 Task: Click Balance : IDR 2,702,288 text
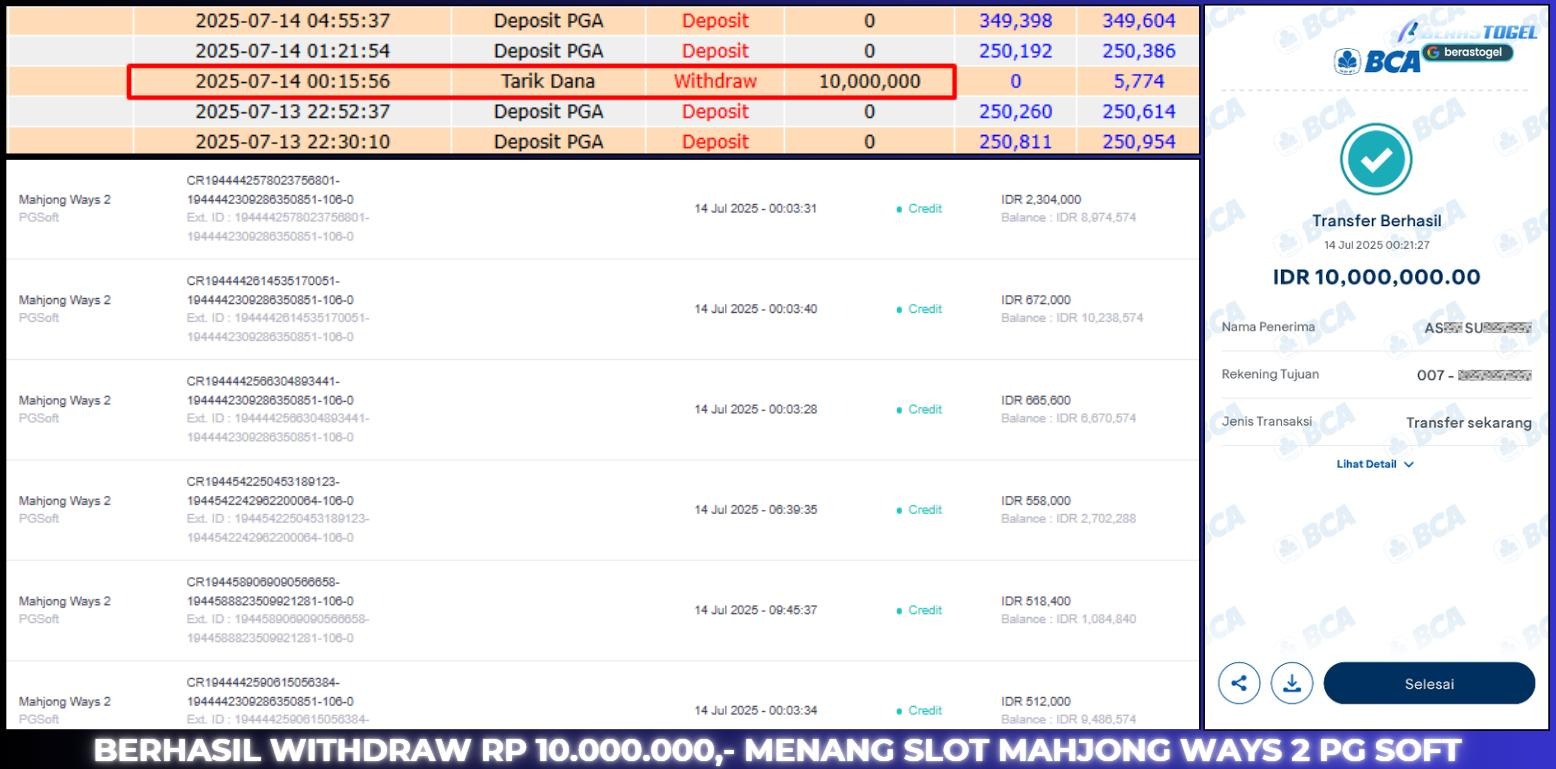(x=1068, y=519)
